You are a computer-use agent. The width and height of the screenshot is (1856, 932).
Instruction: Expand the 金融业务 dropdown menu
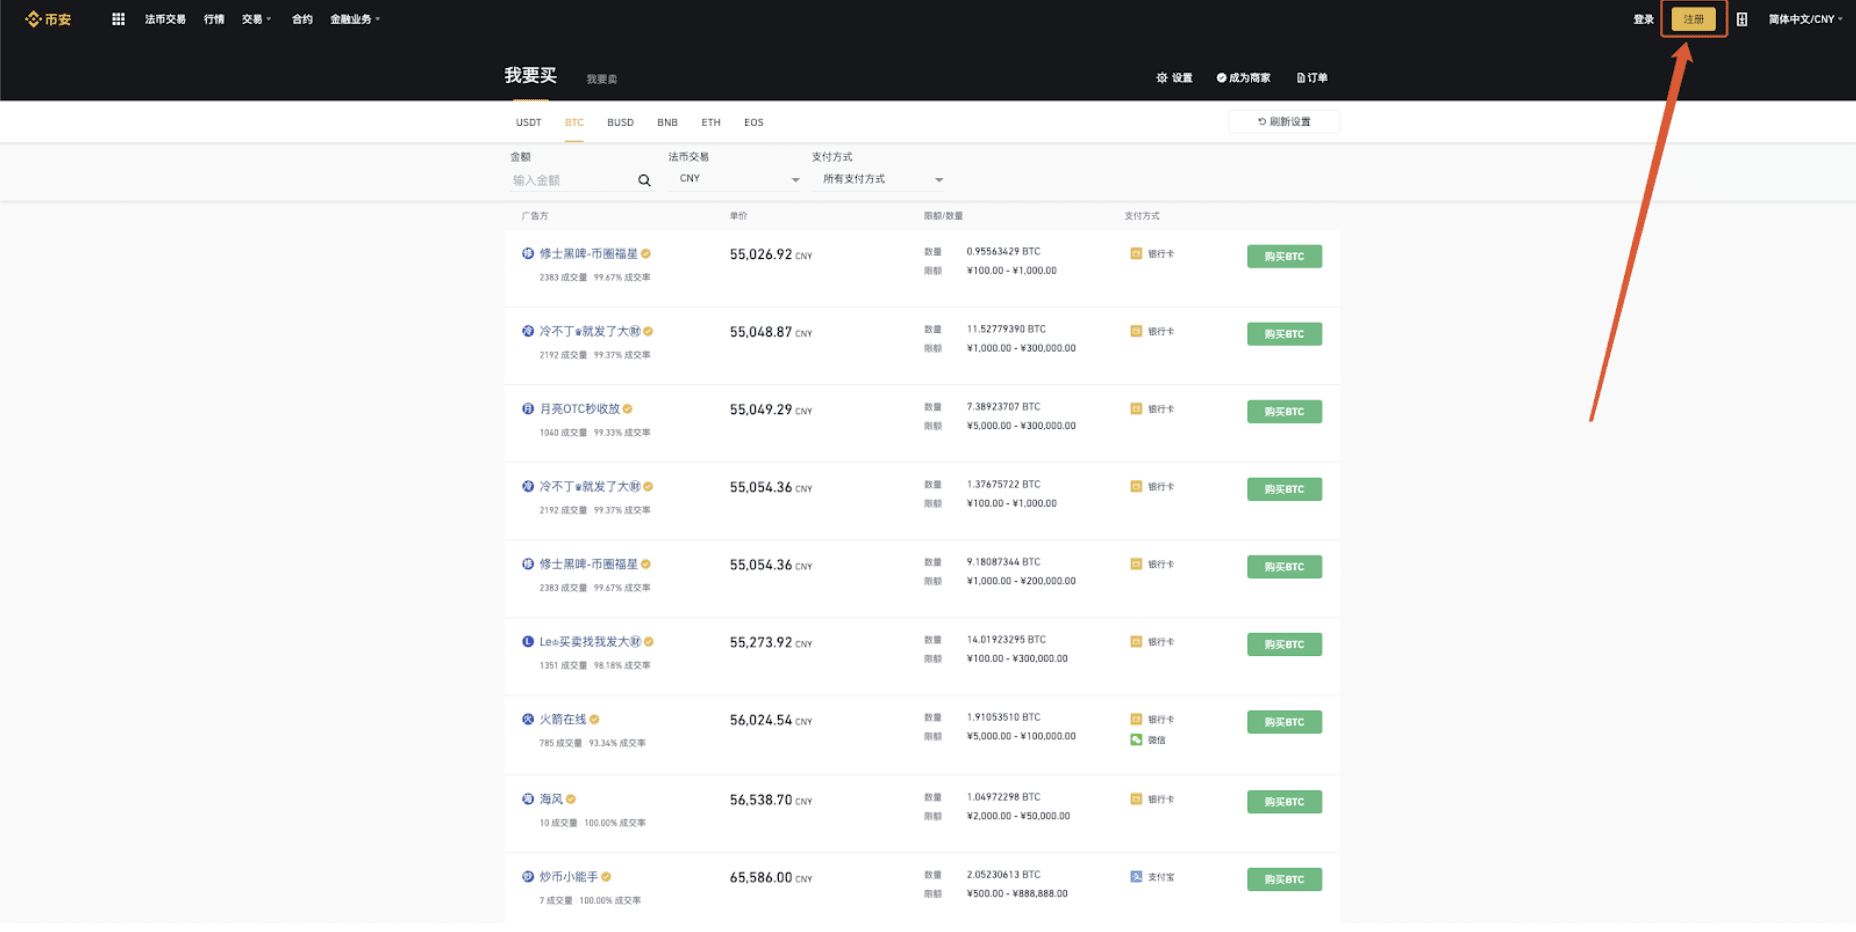pos(355,19)
